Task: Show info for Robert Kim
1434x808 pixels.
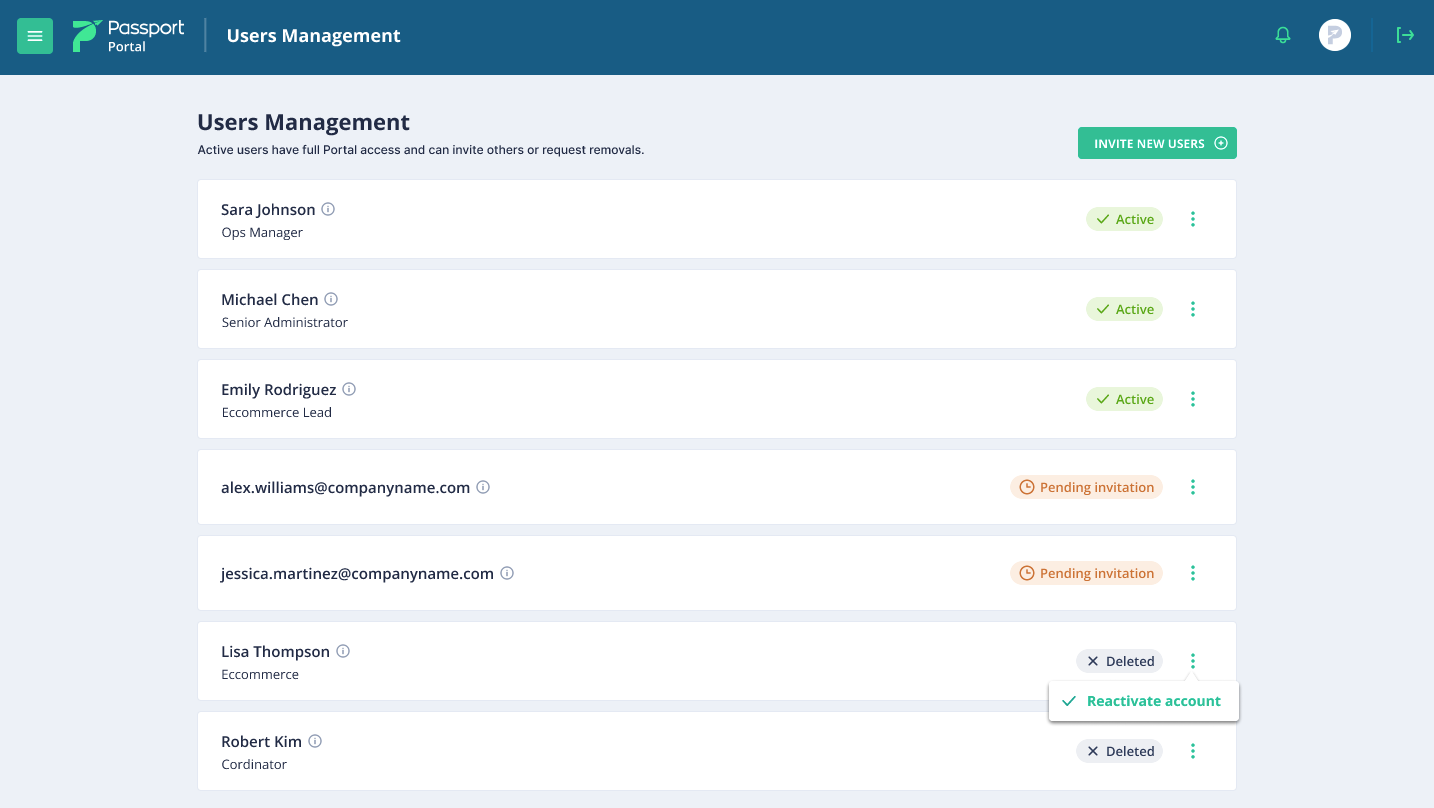Action: pyautogui.click(x=315, y=742)
